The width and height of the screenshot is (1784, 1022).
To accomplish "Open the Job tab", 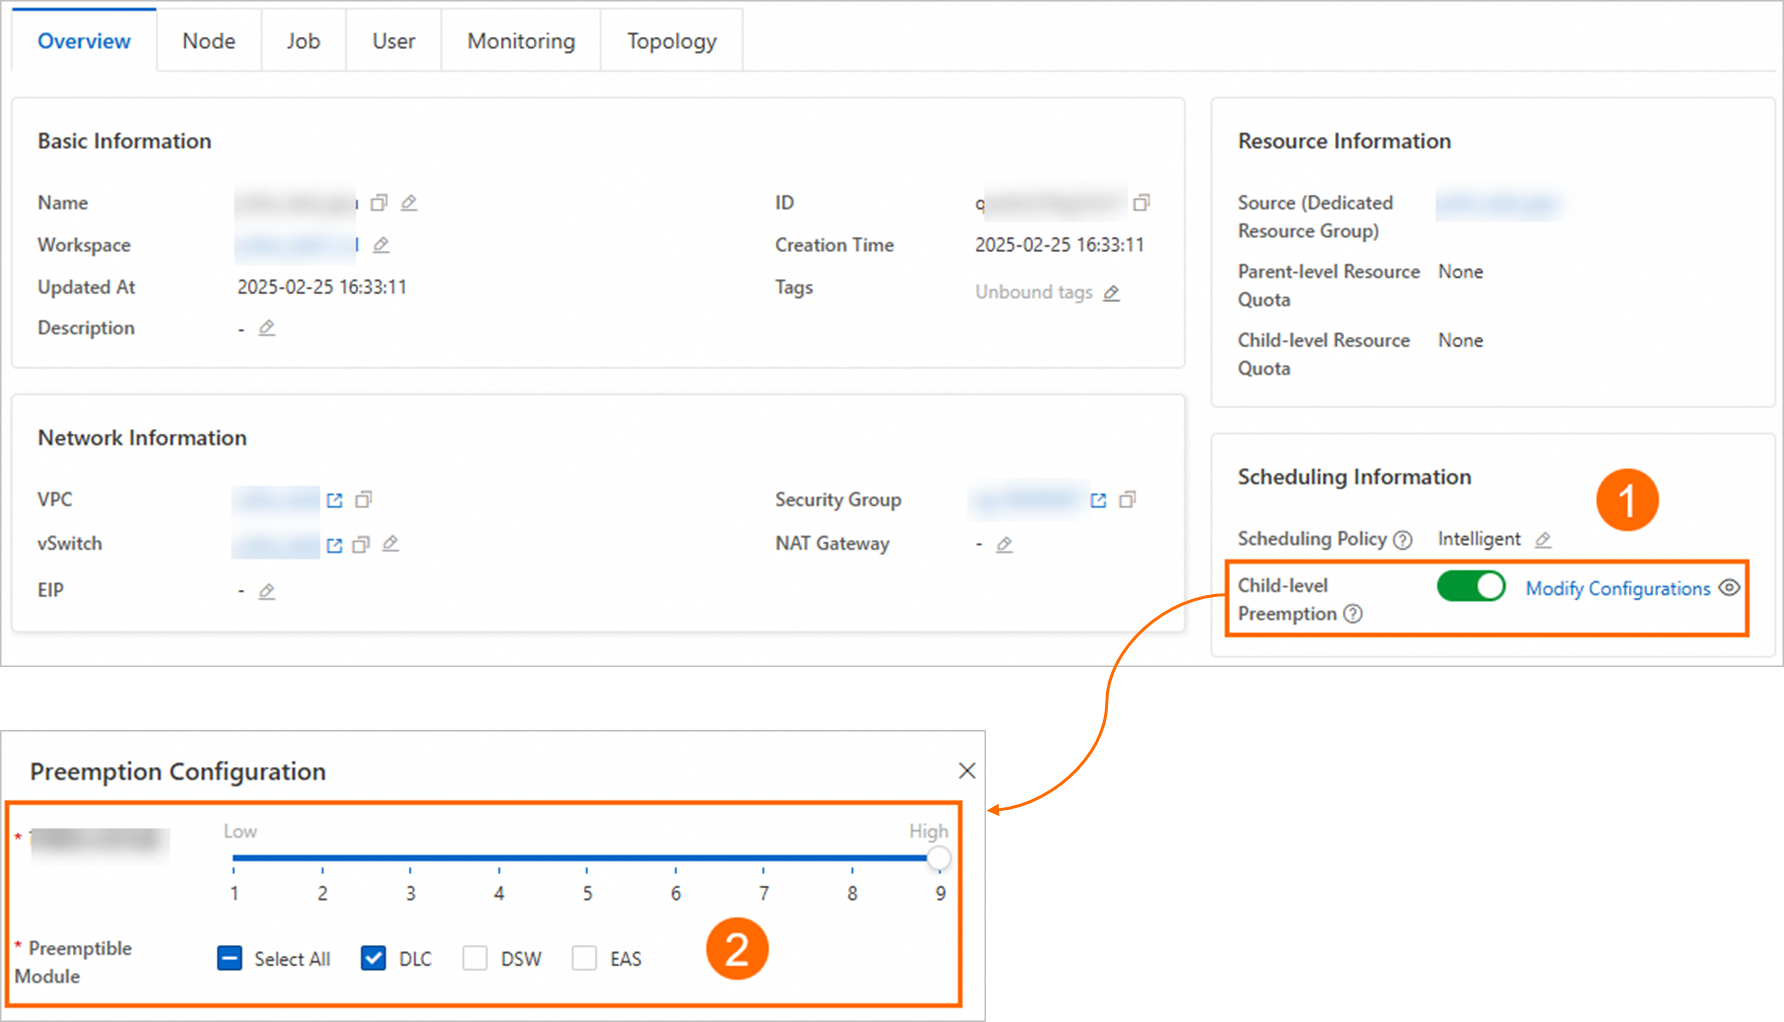I will pyautogui.click(x=303, y=41).
